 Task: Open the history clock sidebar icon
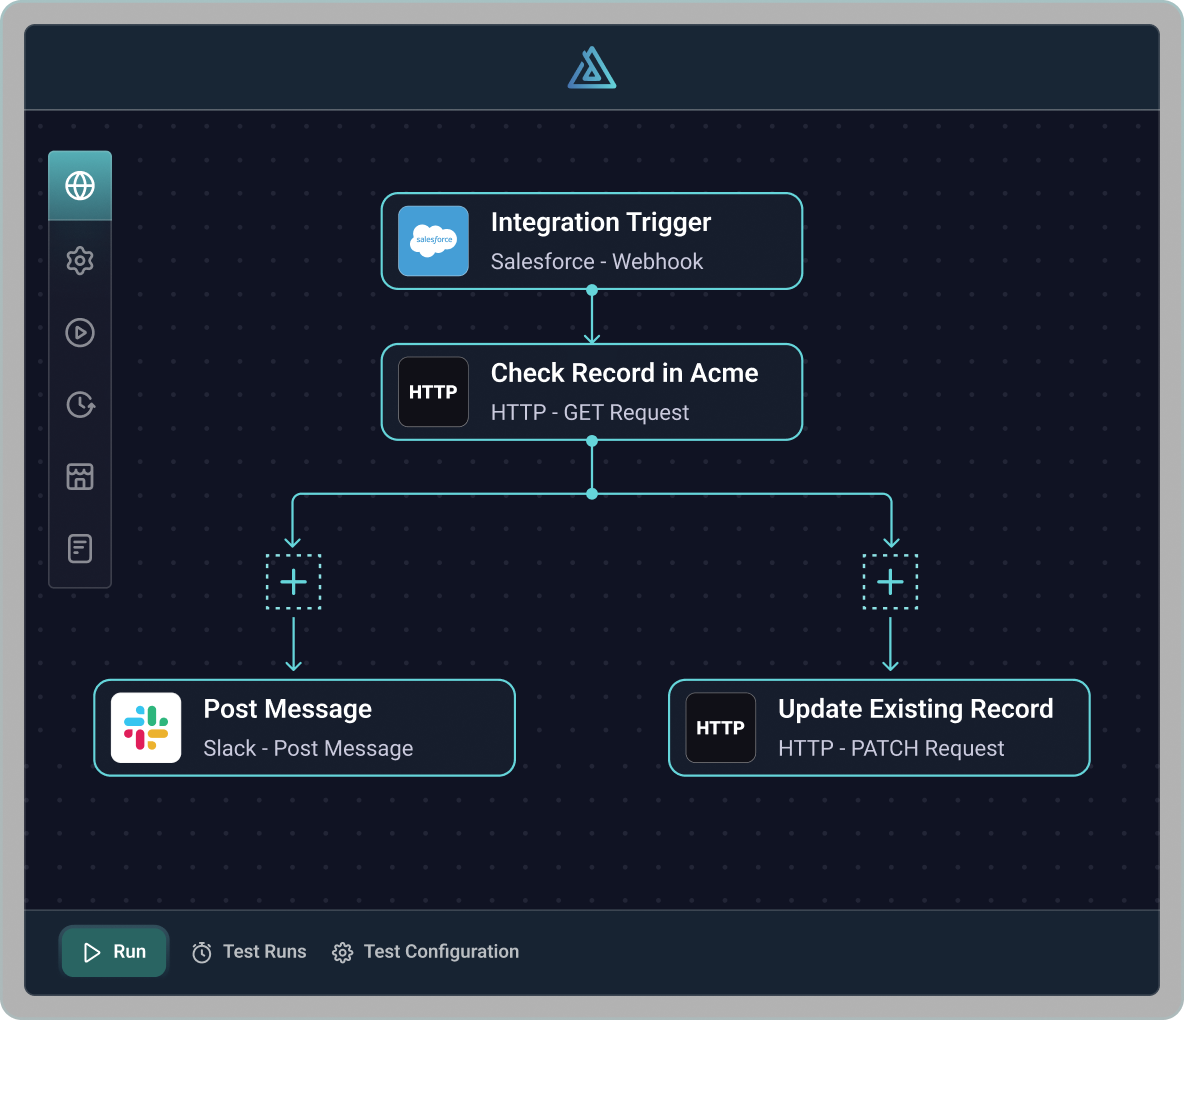tap(80, 405)
